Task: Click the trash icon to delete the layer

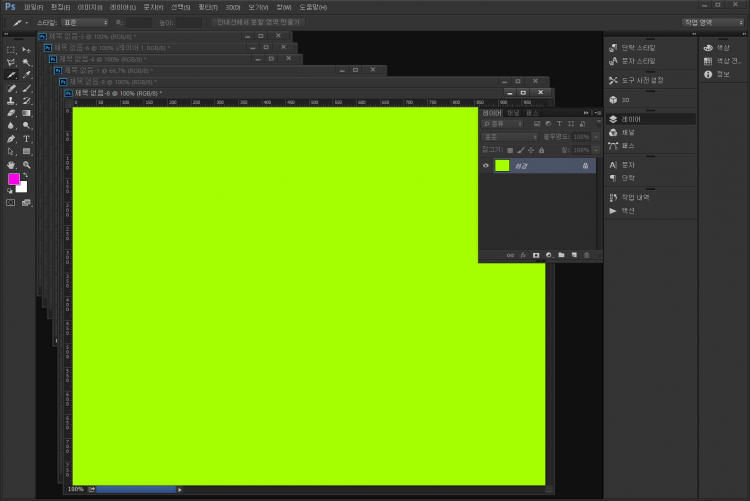Action: [x=587, y=255]
